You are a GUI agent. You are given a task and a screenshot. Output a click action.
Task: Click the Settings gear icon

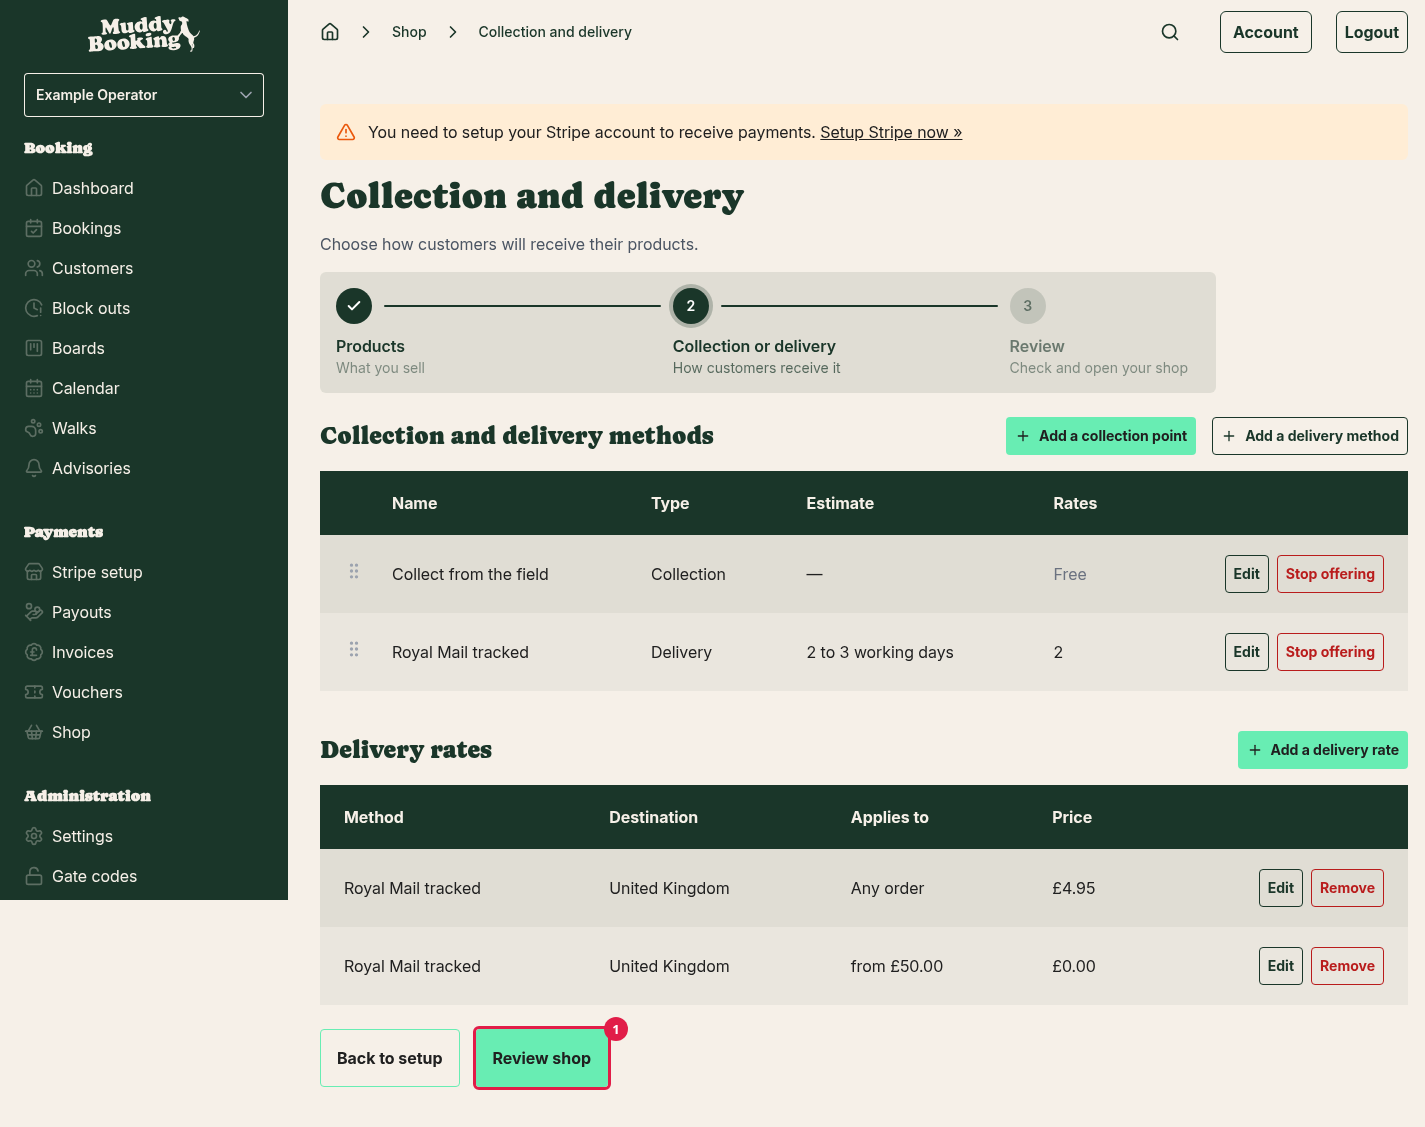click(x=34, y=836)
